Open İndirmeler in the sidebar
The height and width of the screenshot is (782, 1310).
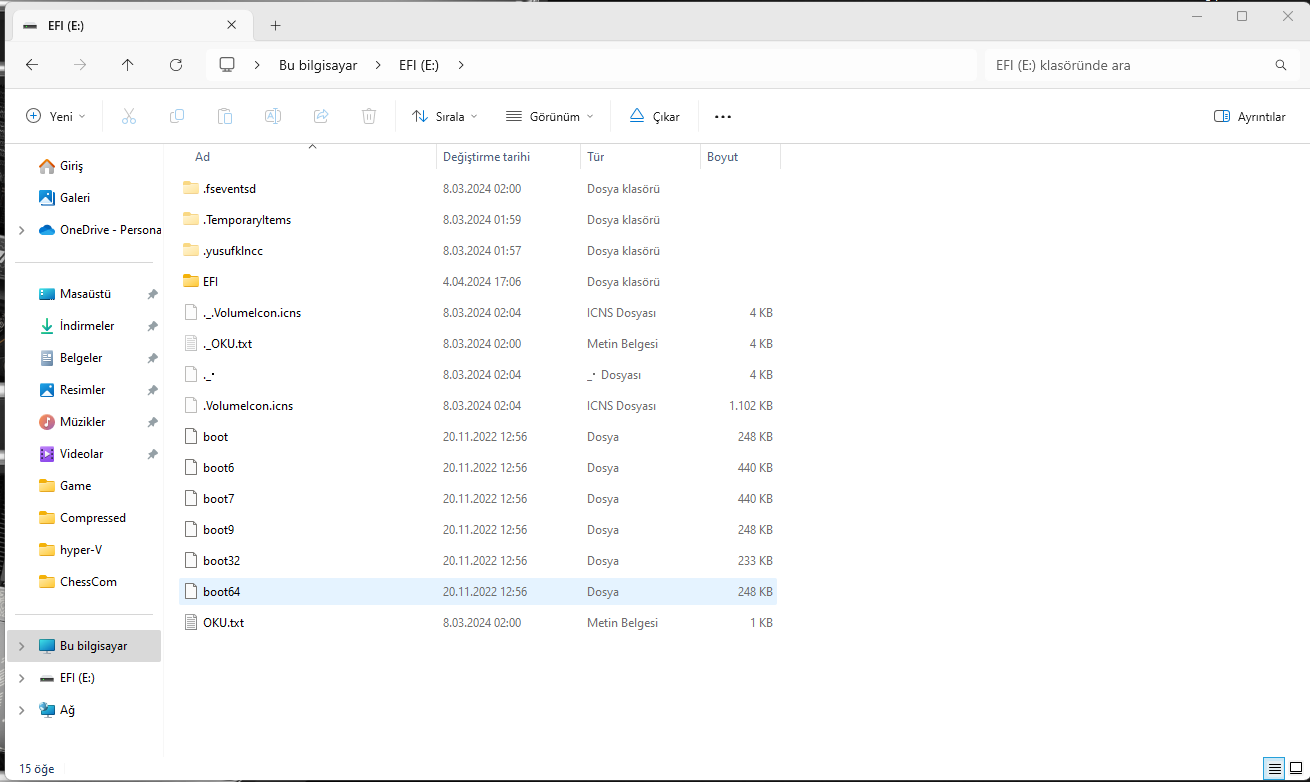pyautogui.click(x=87, y=326)
